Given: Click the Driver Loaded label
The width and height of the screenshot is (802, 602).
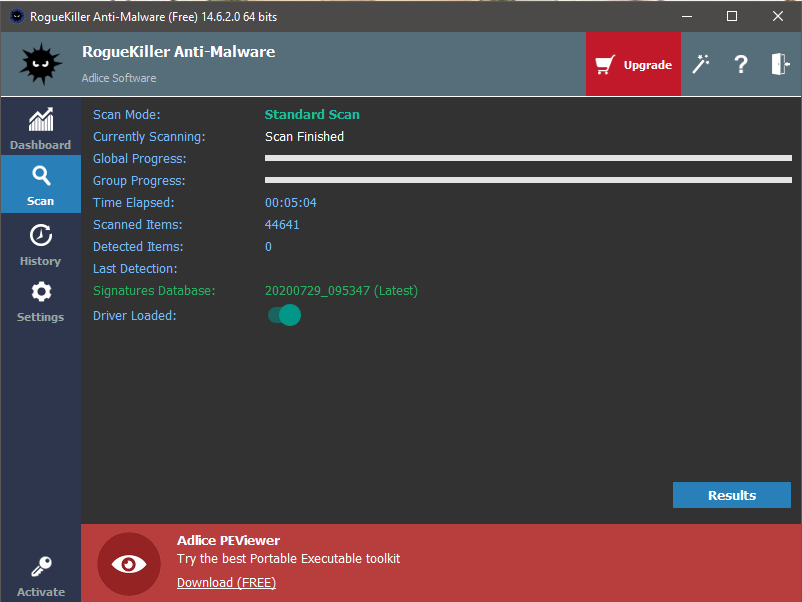Looking at the screenshot, I should (x=135, y=316).
